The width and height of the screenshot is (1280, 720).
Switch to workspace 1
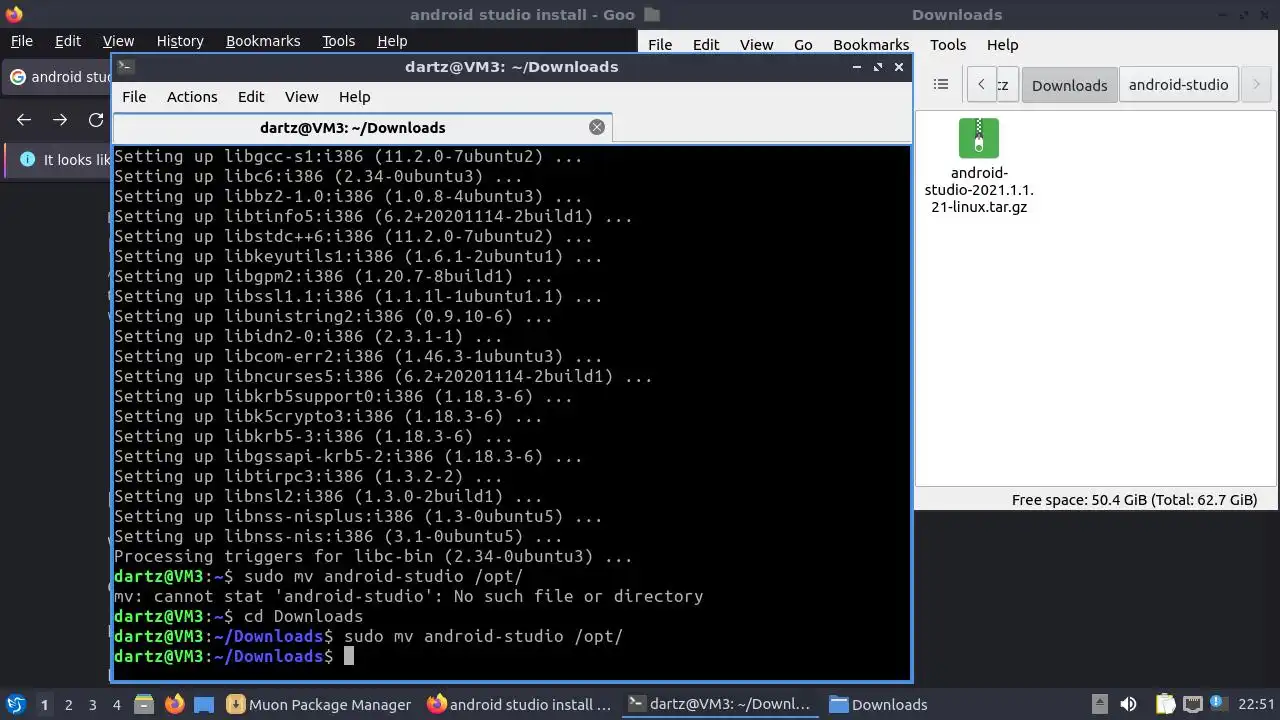tap(44, 705)
